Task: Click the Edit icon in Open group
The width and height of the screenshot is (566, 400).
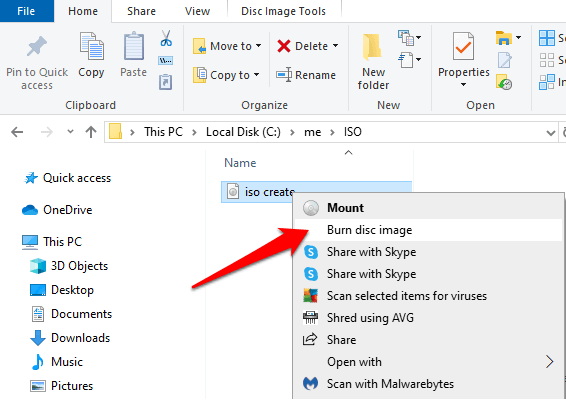Action: coord(505,60)
